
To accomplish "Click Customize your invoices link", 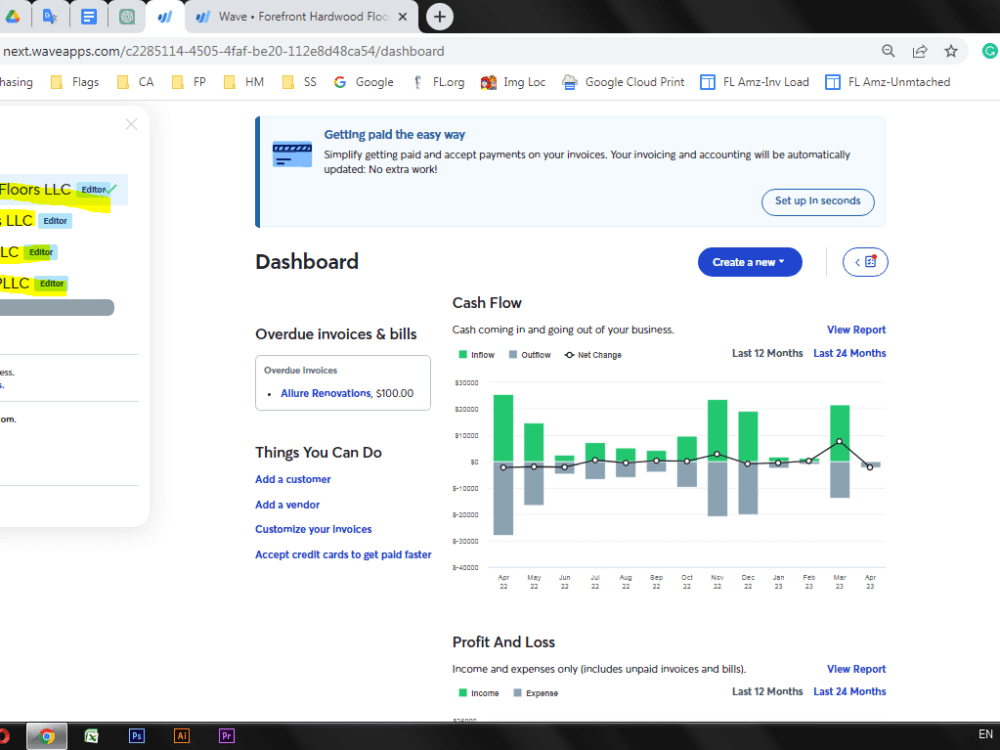I will [313, 529].
